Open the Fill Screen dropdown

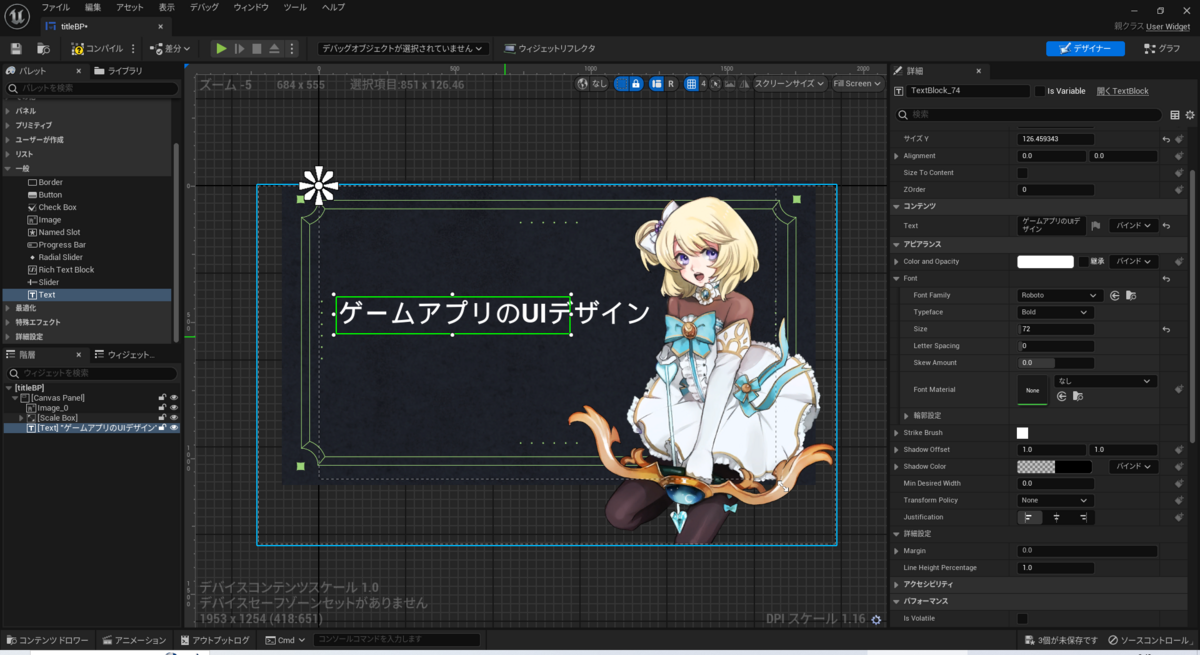pyautogui.click(x=857, y=84)
